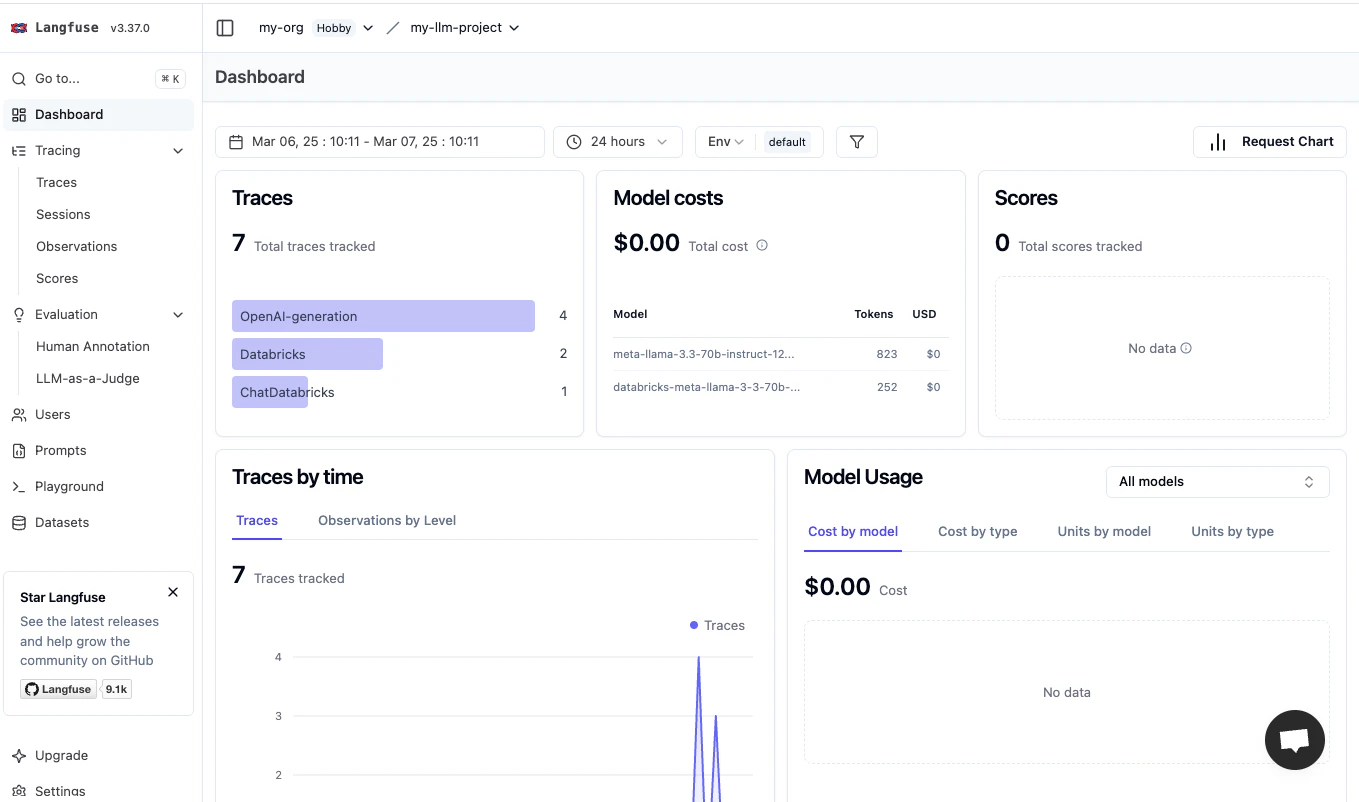Click the Tracing list icon
This screenshot has height=802, width=1359.
click(19, 151)
